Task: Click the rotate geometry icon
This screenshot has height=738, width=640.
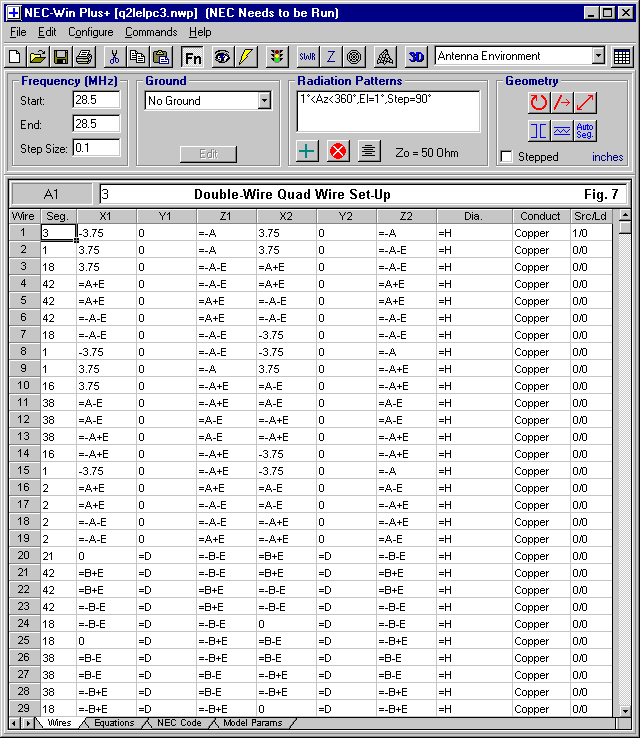Action: (539, 102)
